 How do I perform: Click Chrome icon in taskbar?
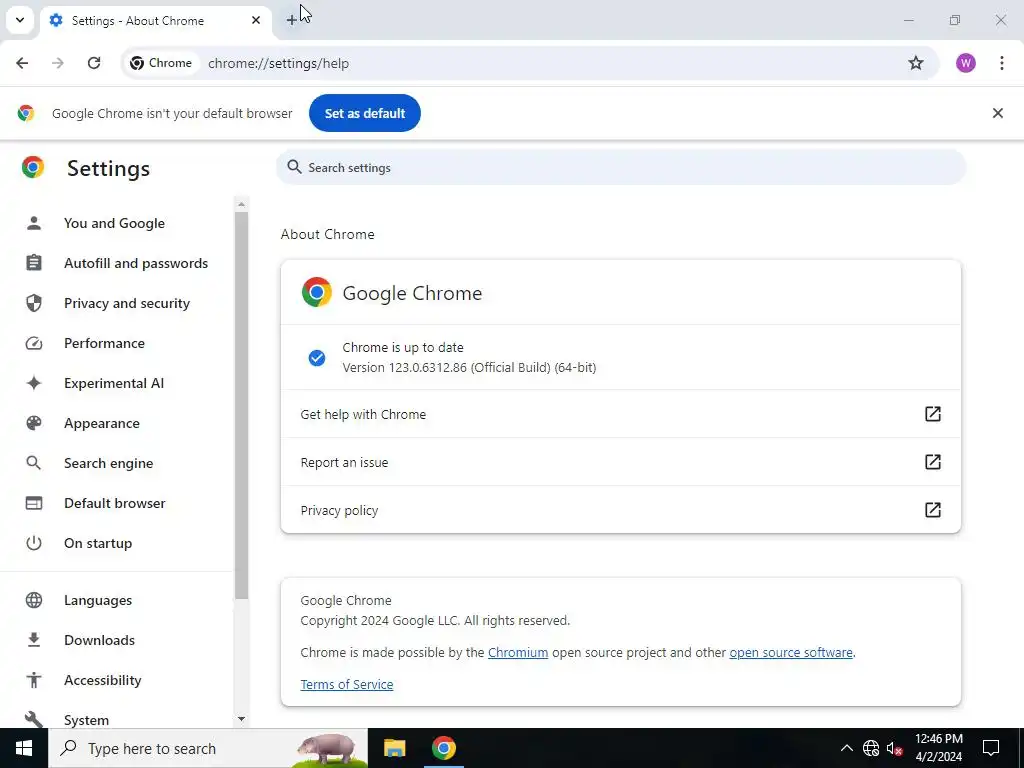pos(443,748)
